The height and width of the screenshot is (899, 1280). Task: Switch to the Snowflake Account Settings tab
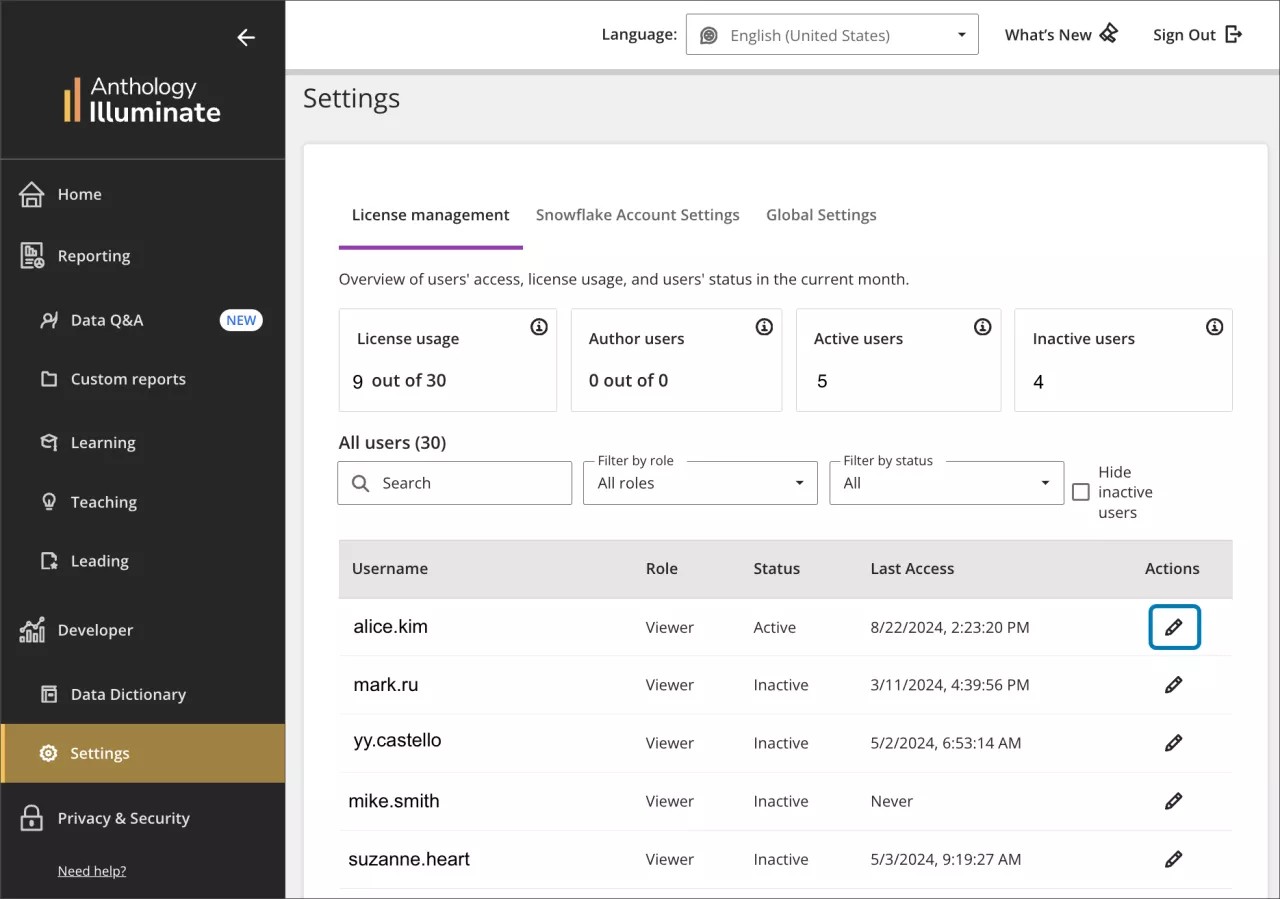pos(637,214)
